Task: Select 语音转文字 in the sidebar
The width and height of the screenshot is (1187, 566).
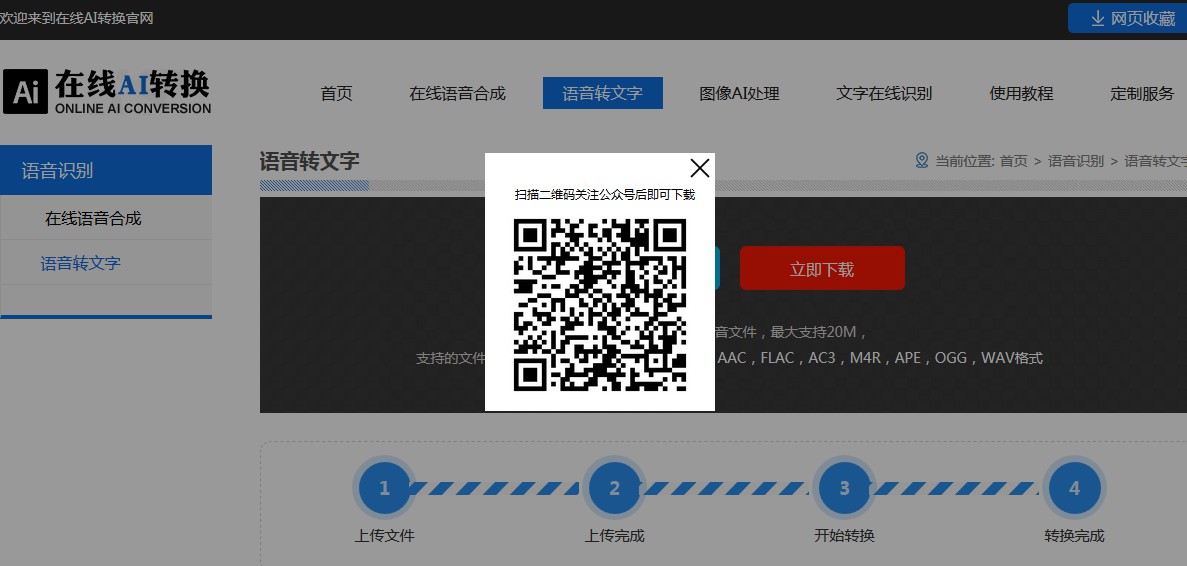Action: [80, 263]
